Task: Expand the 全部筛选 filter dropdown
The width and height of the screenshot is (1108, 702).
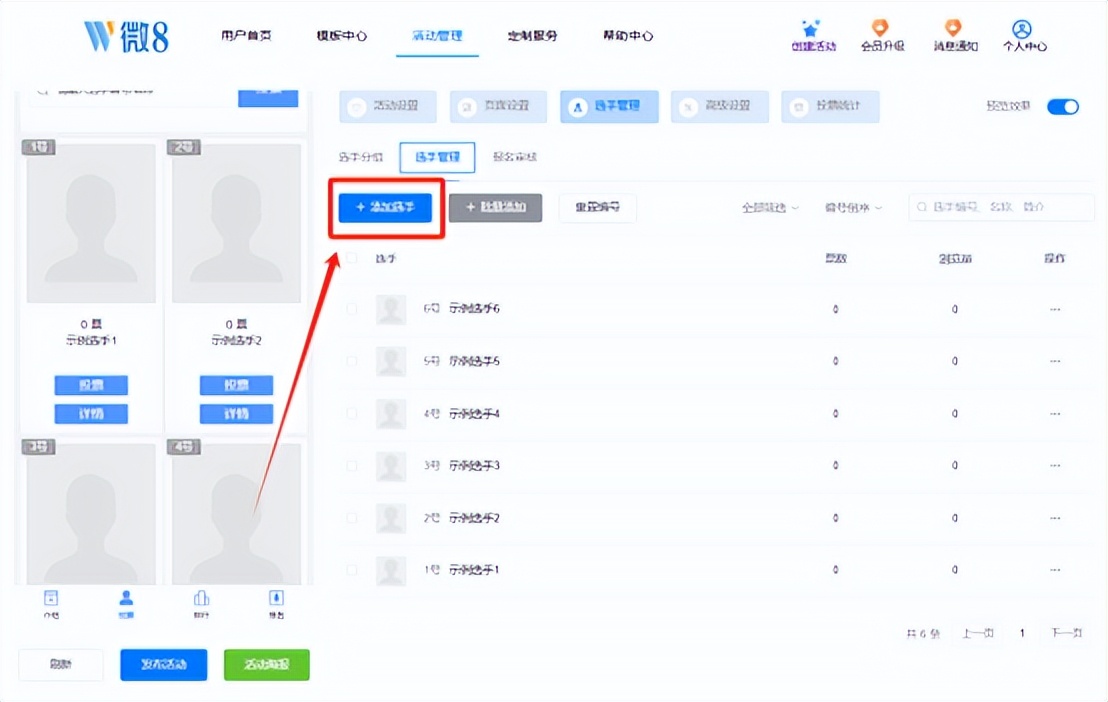Action: tap(770, 208)
